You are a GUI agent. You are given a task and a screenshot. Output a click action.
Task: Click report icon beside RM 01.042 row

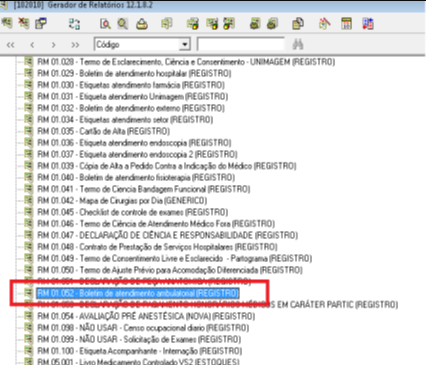tap(29, 201)
